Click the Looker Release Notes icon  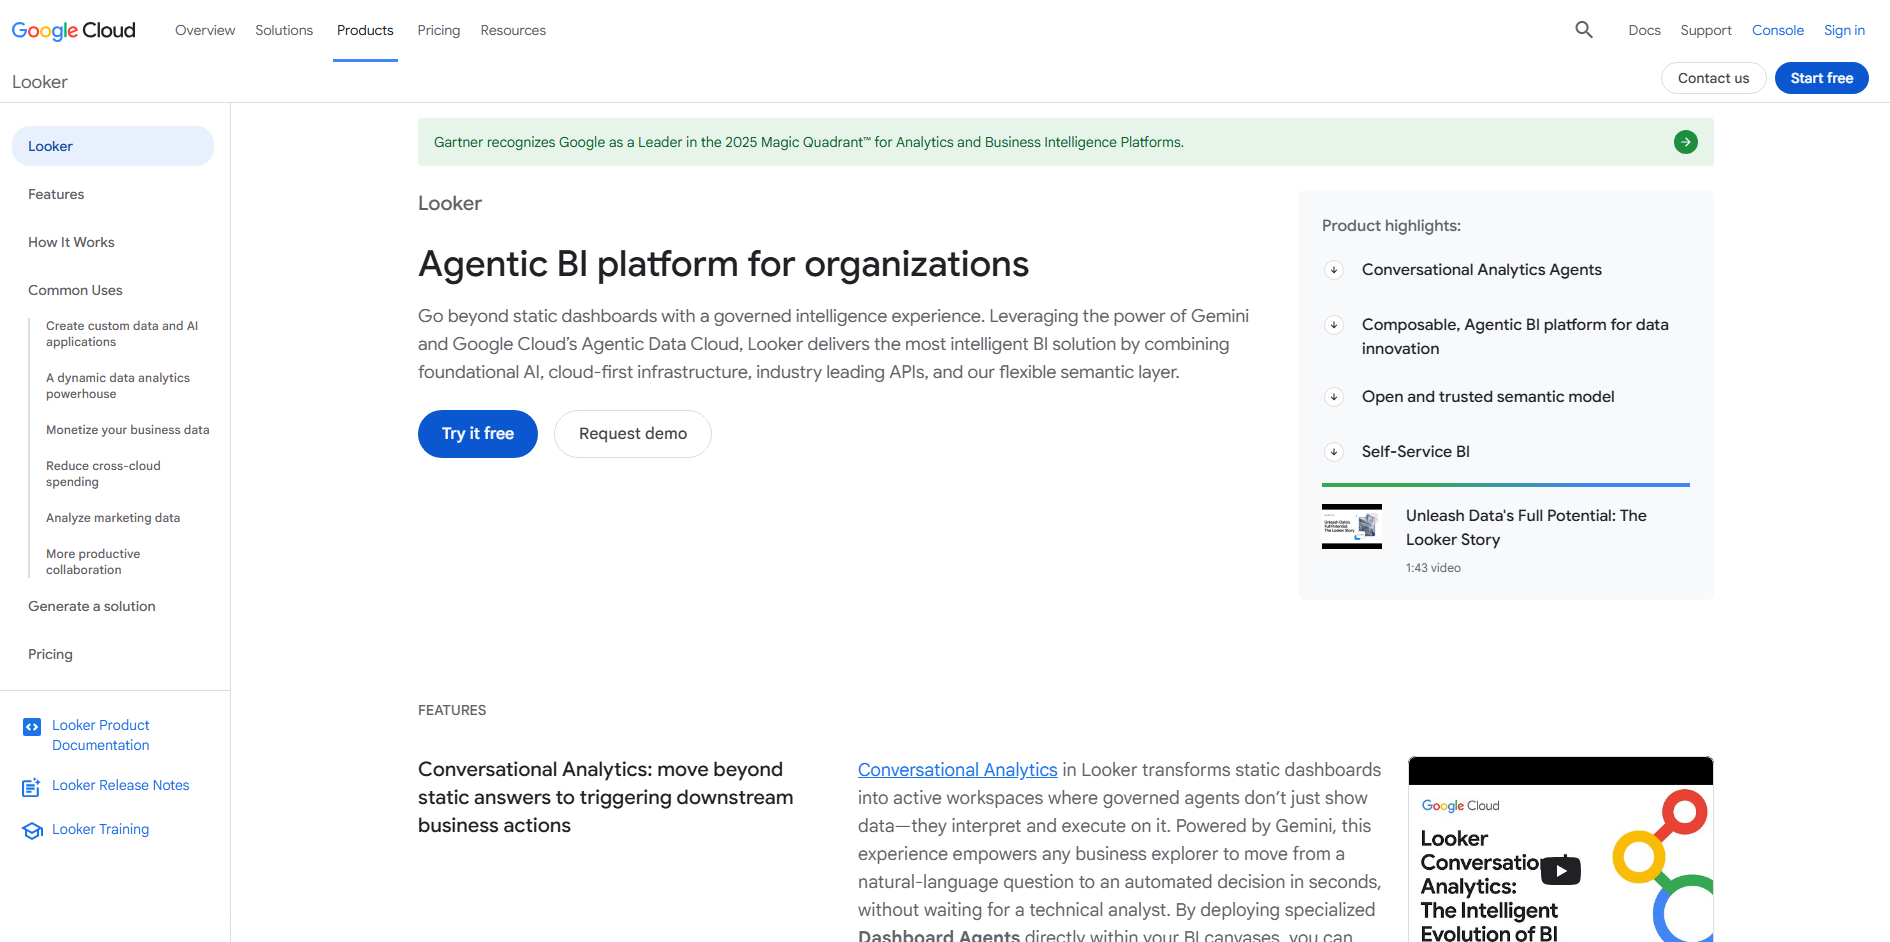(x=32, y=787)
